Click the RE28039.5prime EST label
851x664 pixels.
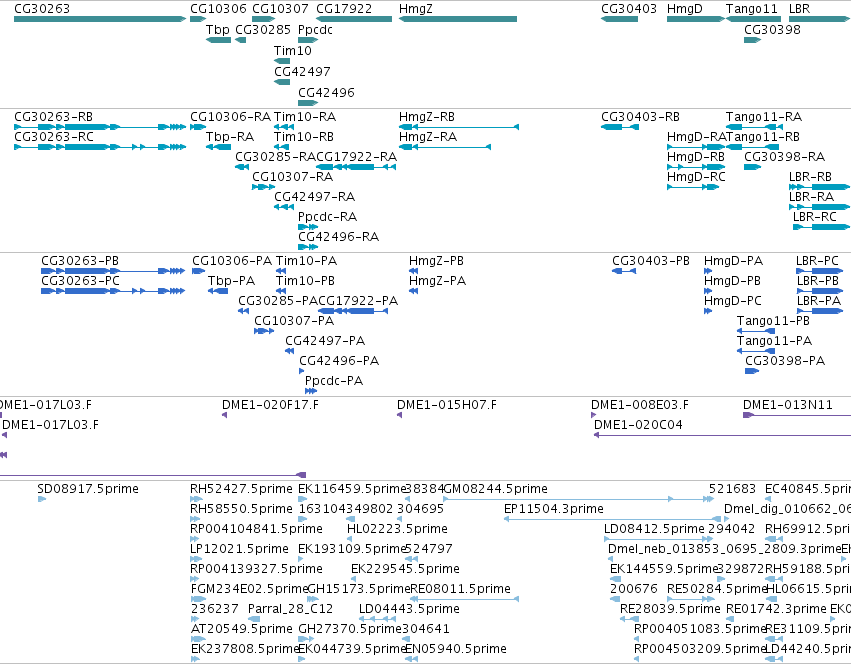[x=670, y=609]
